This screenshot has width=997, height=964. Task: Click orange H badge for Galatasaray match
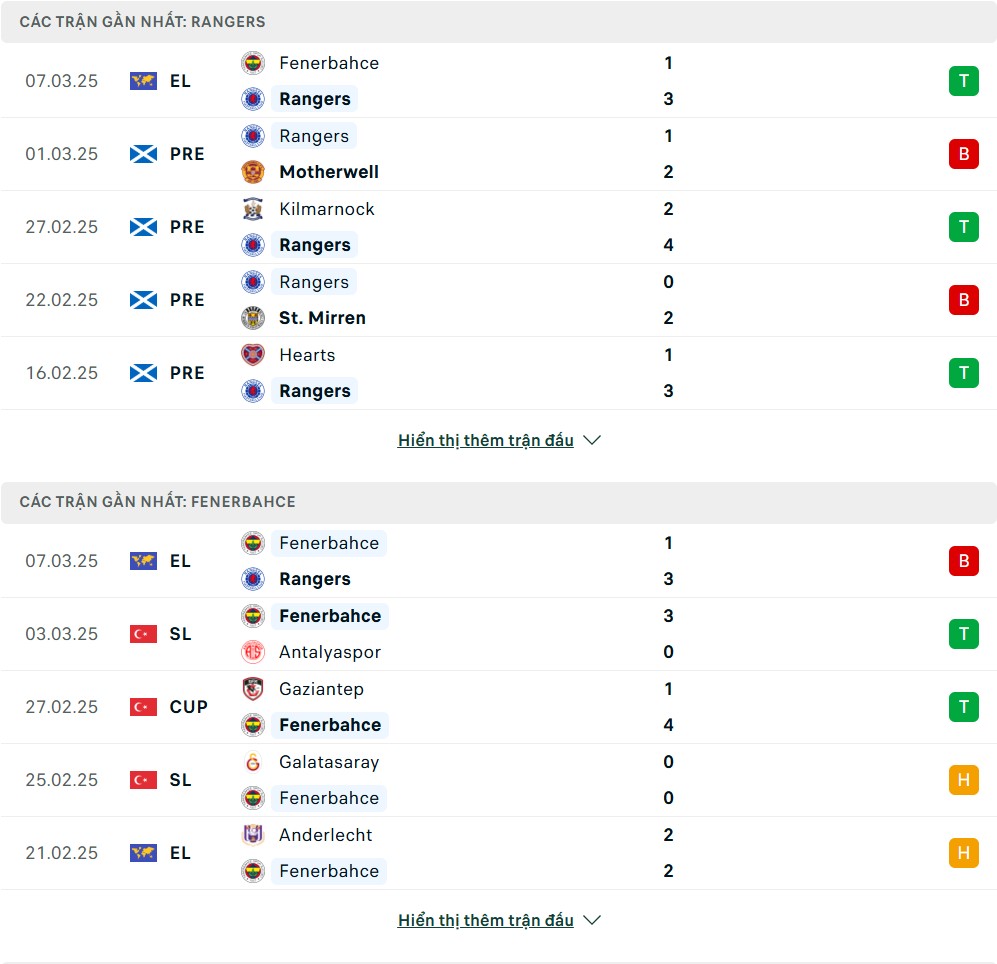(x=963, y=780)
